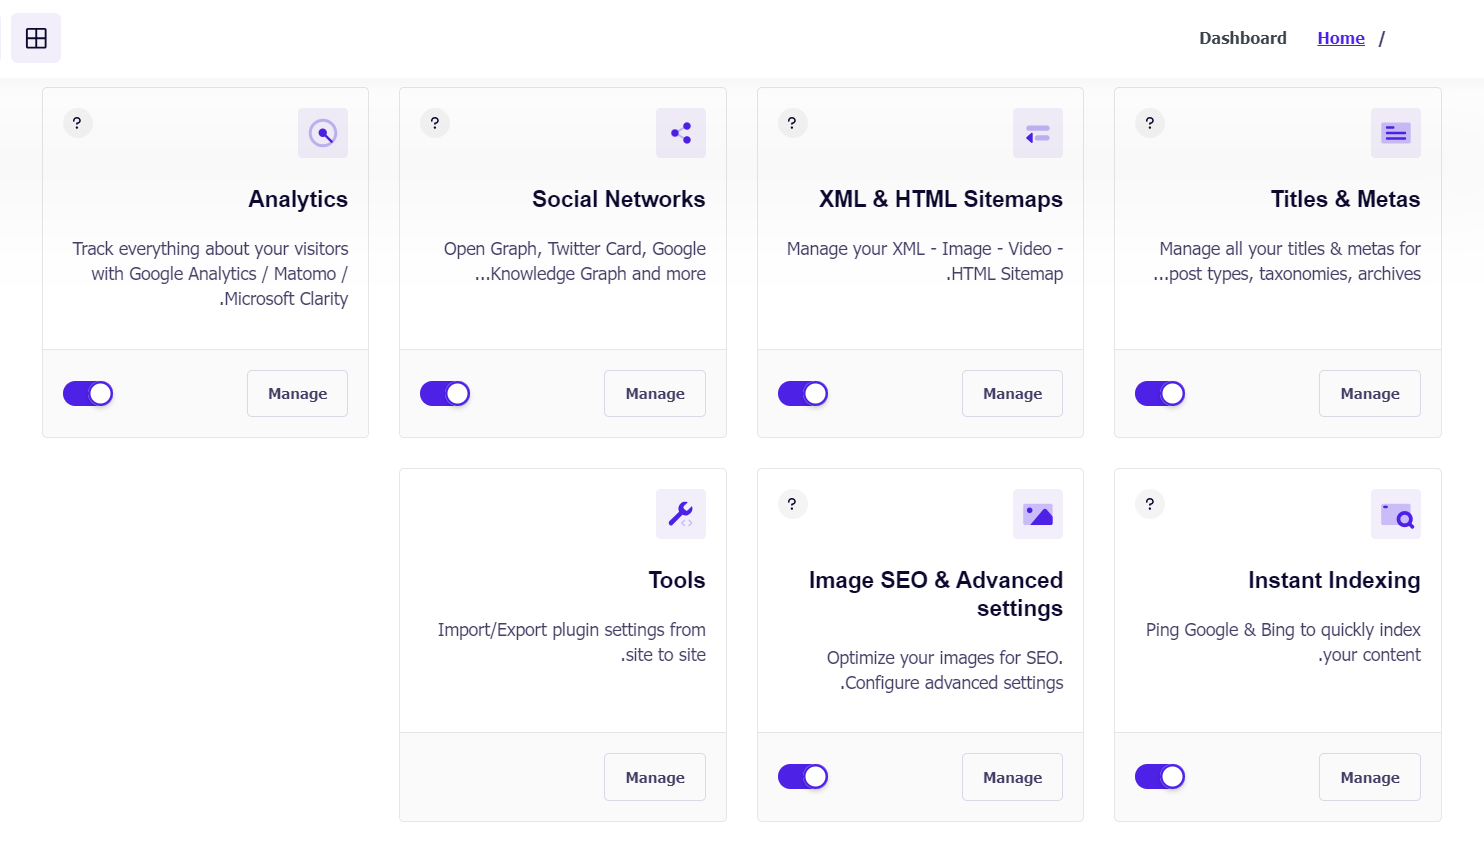1484x850 pixels.
Task: Click the Titles & Metas icon
Action: pyautogui.click(x=1396, y=133)
